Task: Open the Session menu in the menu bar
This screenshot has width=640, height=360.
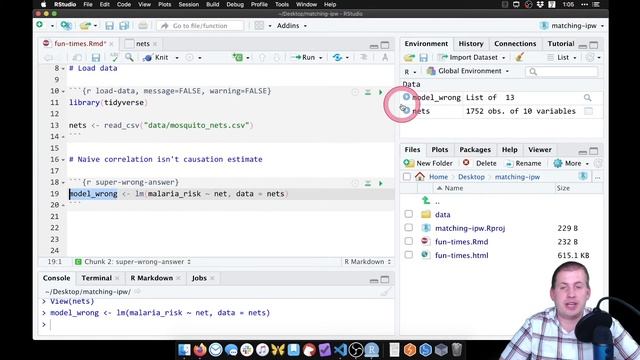Action: click(x=189, y=4)
